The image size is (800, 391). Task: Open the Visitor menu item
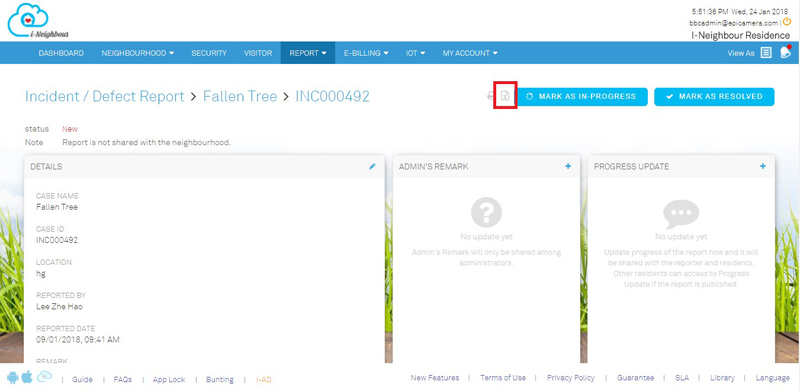coord(258,53)
